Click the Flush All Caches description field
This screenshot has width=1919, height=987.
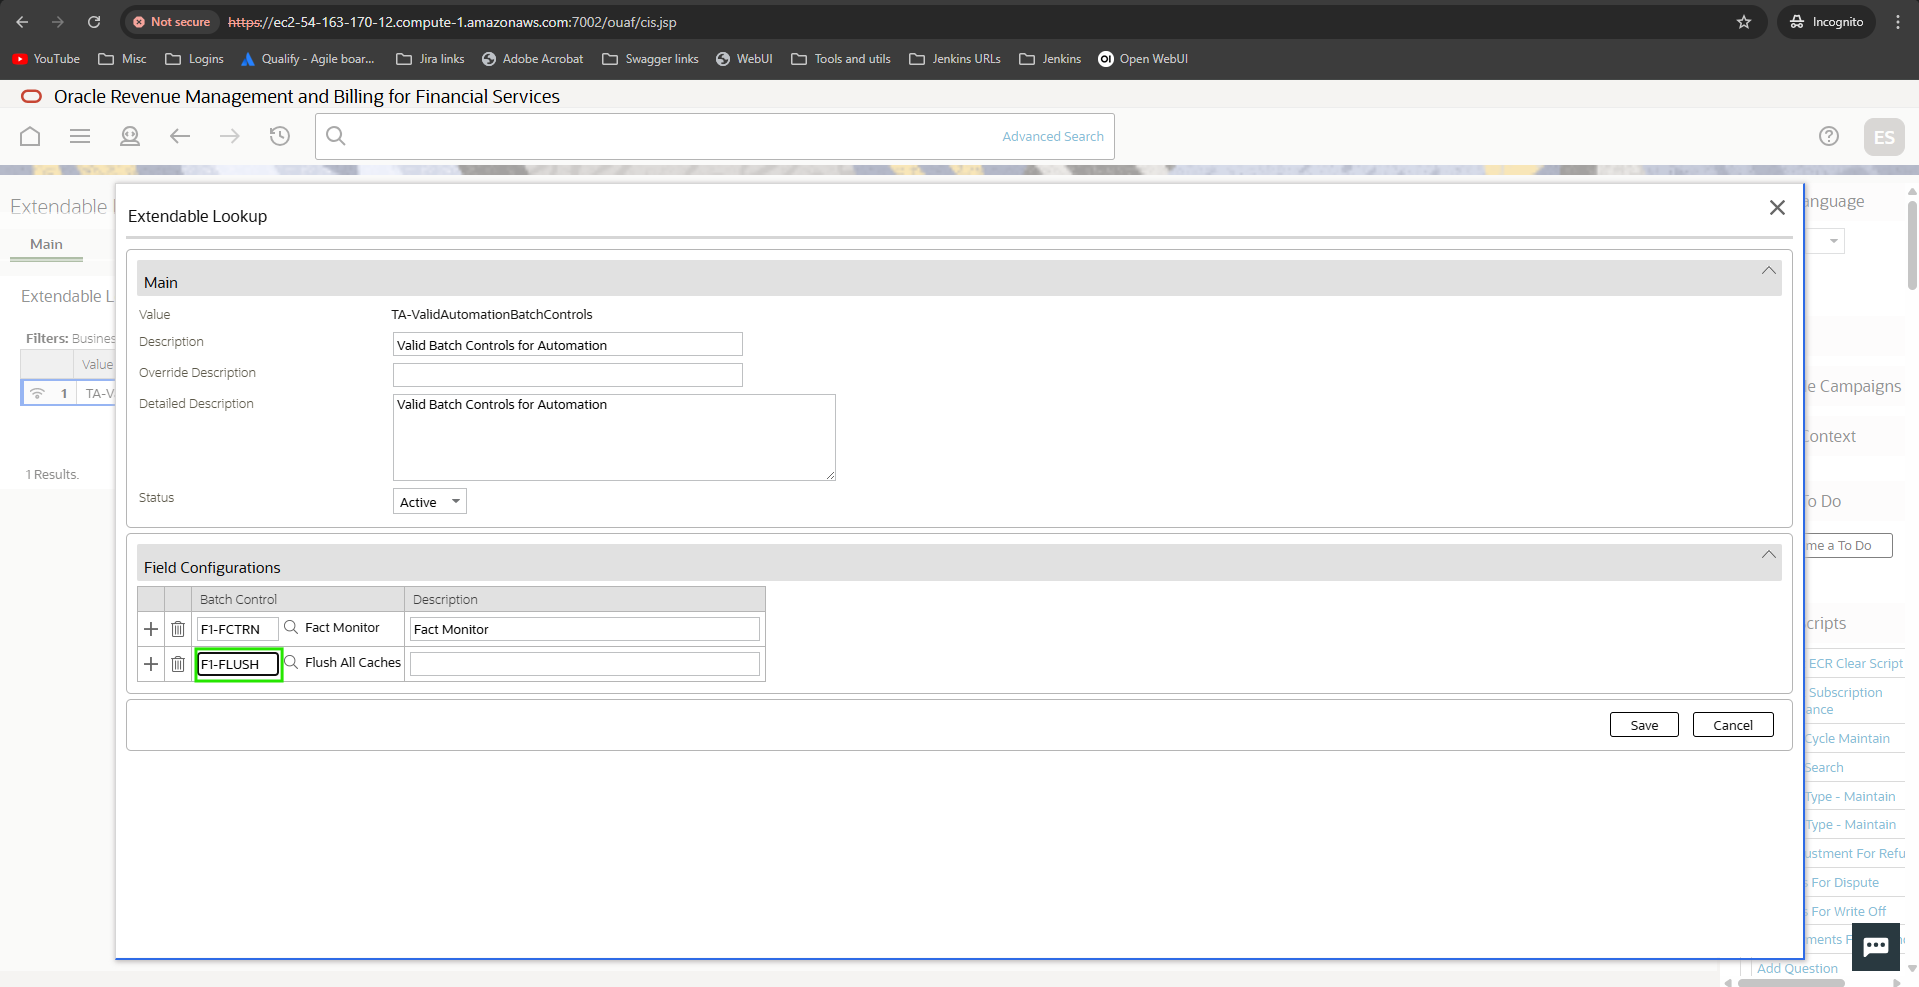point(584,664)
